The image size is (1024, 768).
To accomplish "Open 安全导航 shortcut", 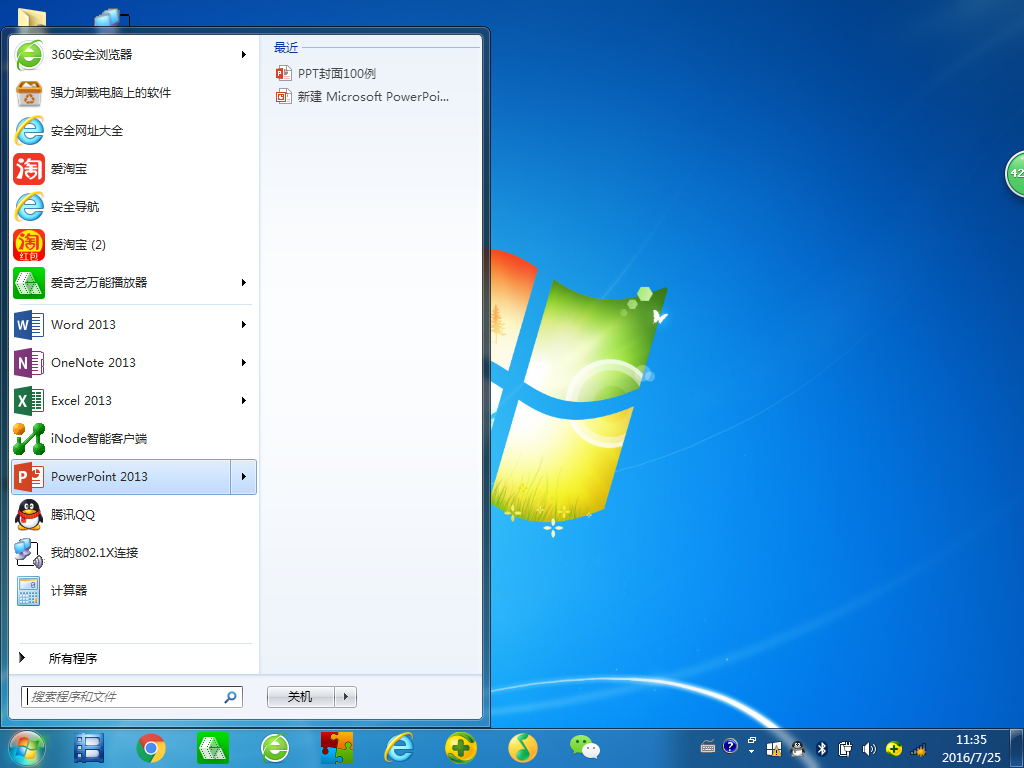I will [x=133, y=206].
